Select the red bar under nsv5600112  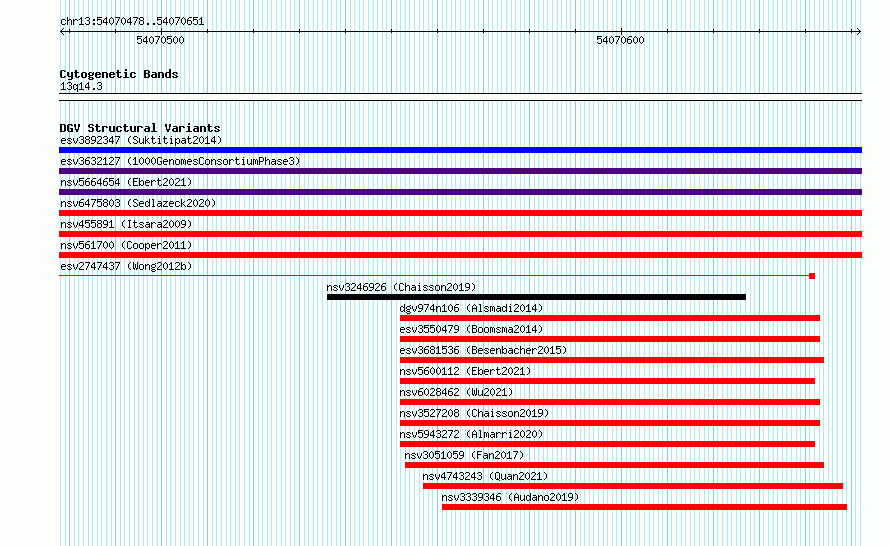(607, 381)
